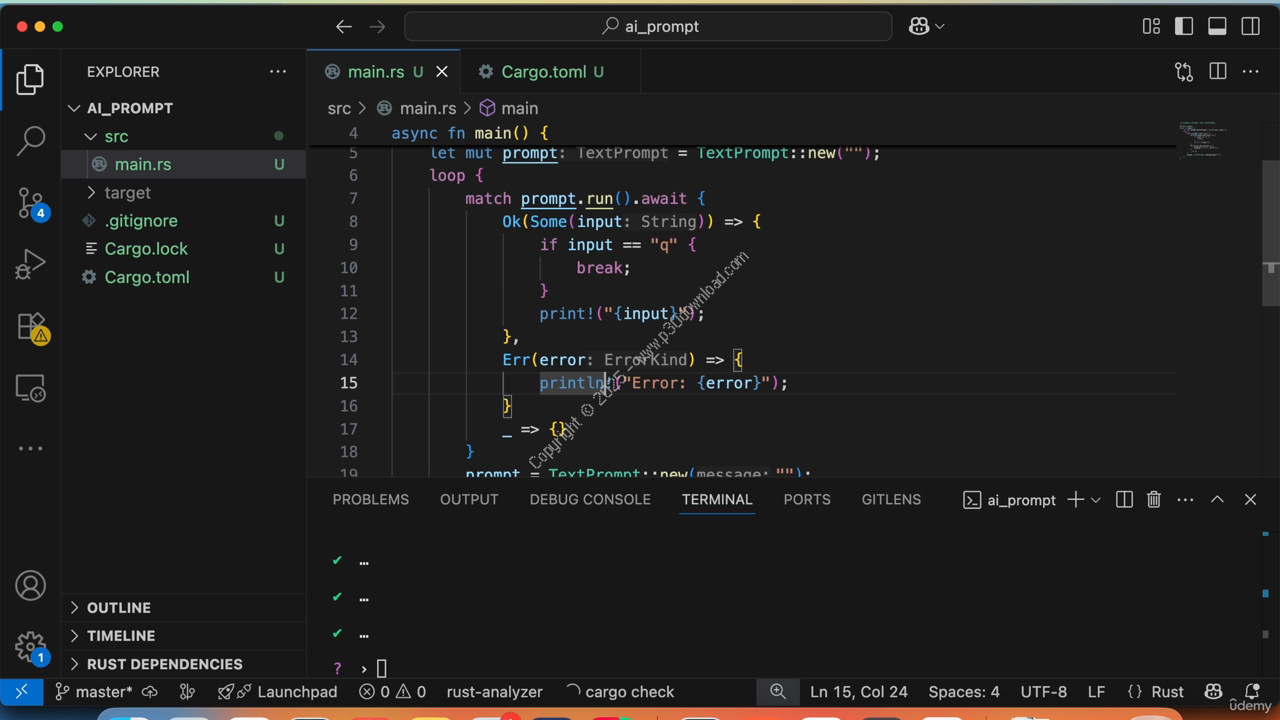Open editor More Actions ellipsis

1250,72
